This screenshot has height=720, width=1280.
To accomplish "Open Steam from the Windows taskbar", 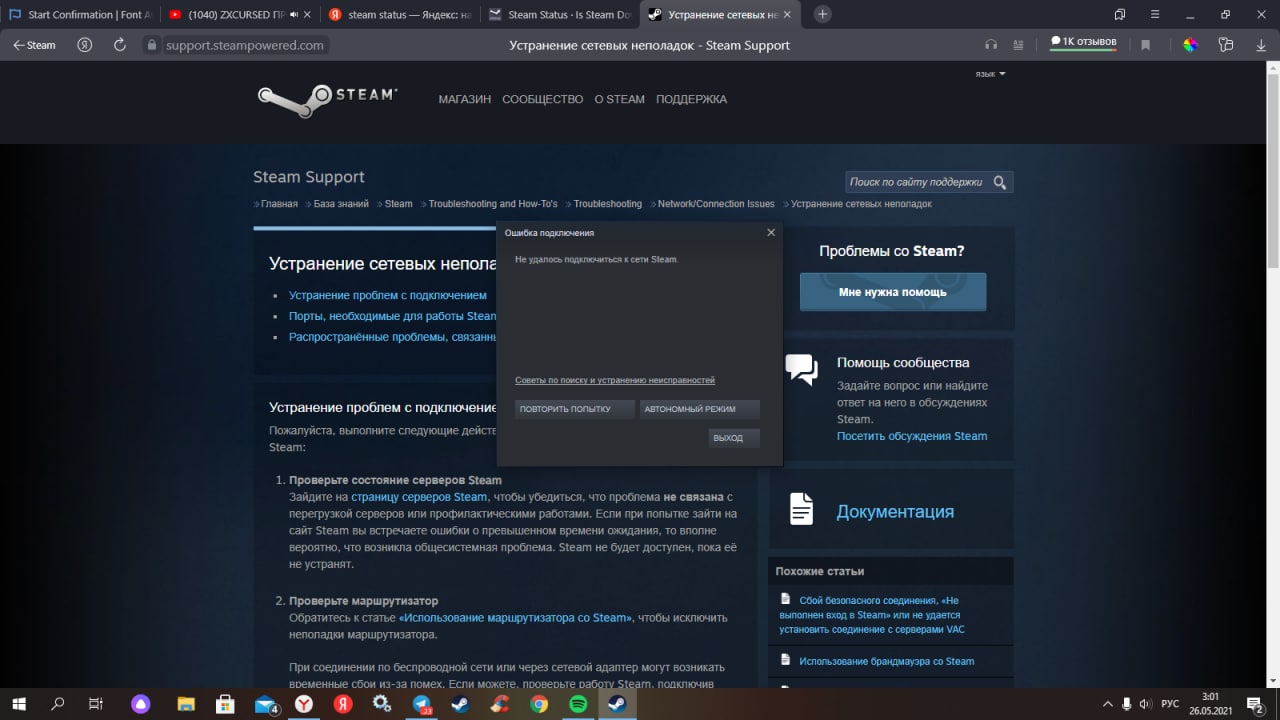I will click(617, 704).
